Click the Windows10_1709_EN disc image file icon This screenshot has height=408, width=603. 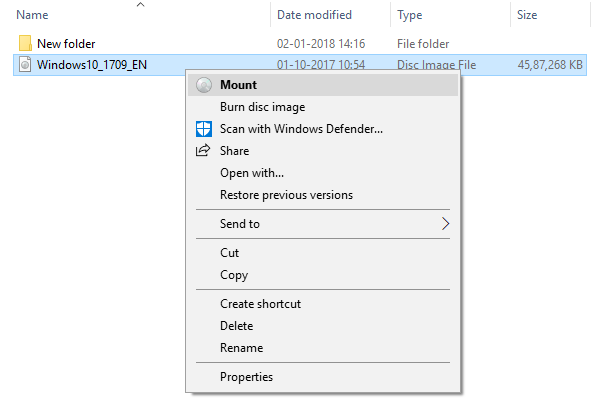click(25, 65)
